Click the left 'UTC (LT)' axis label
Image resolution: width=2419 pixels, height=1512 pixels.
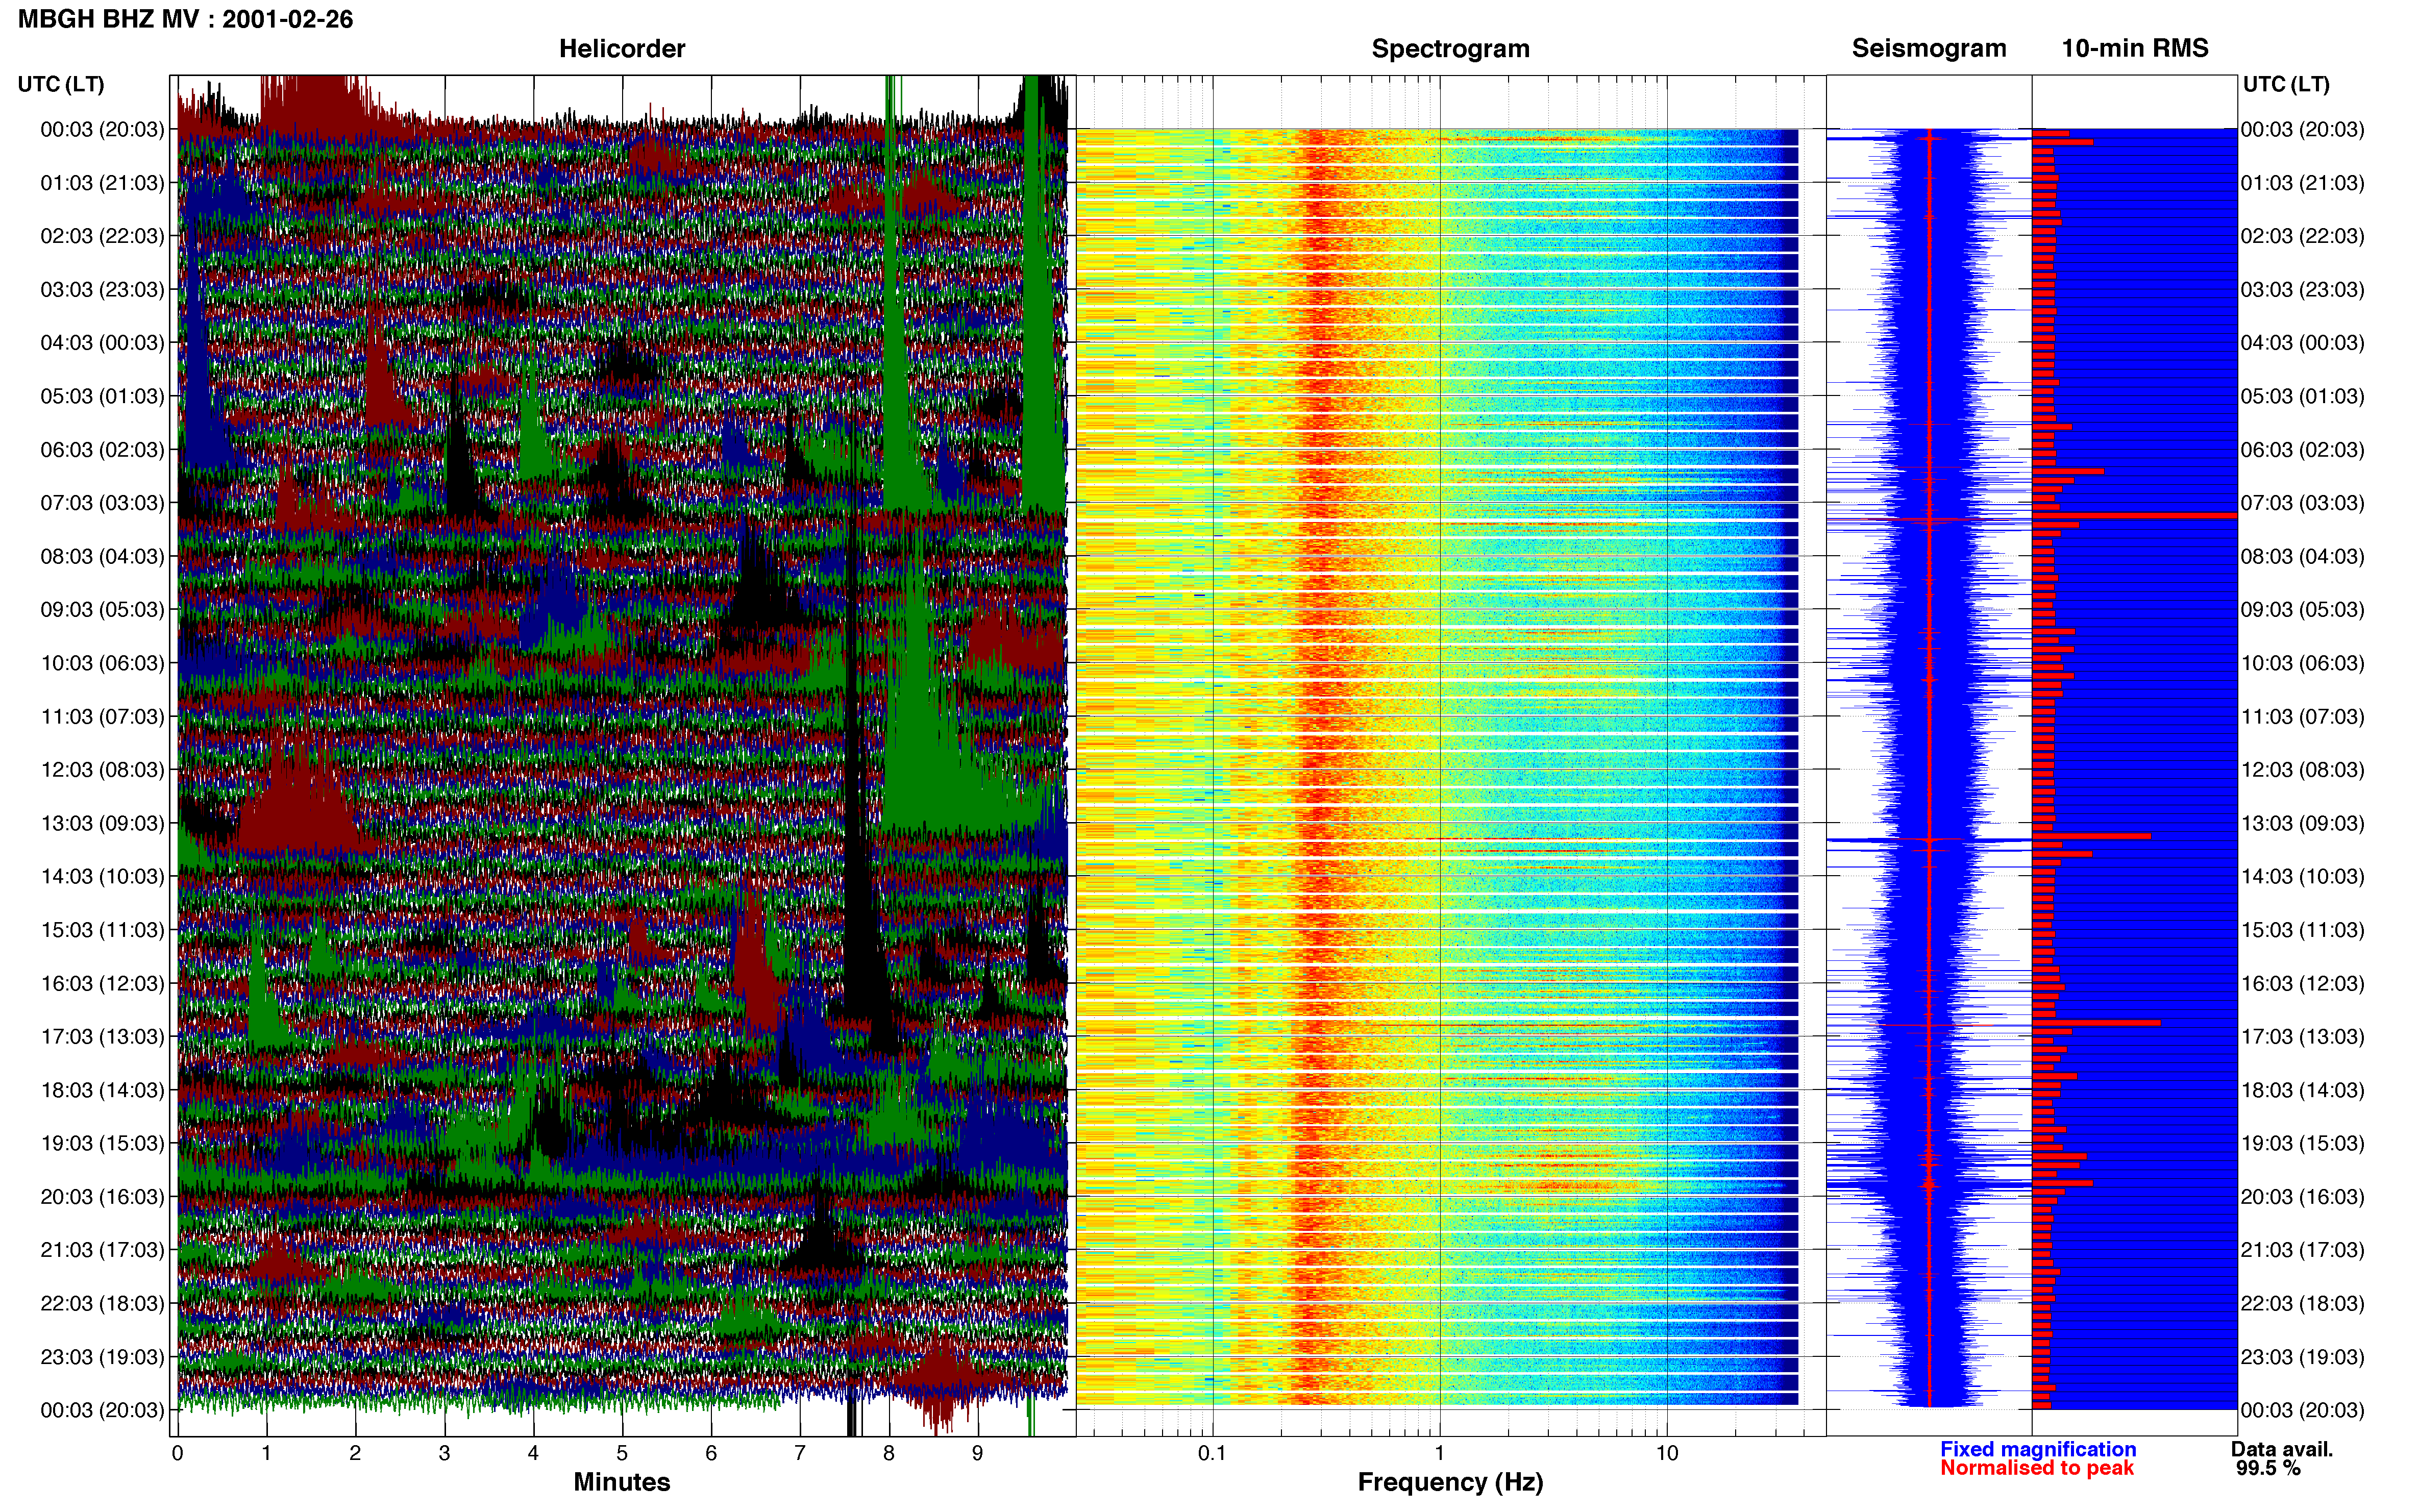[x=60, y=84]
